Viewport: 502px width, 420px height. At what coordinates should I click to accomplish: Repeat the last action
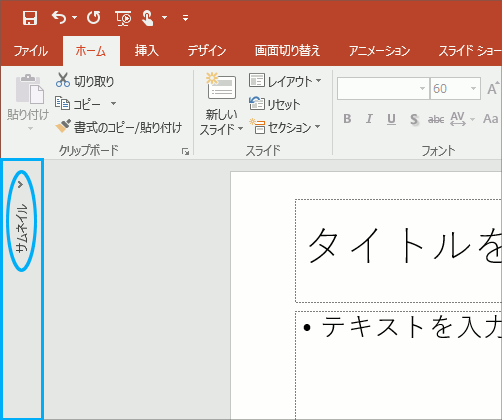[x=94, y=17]
